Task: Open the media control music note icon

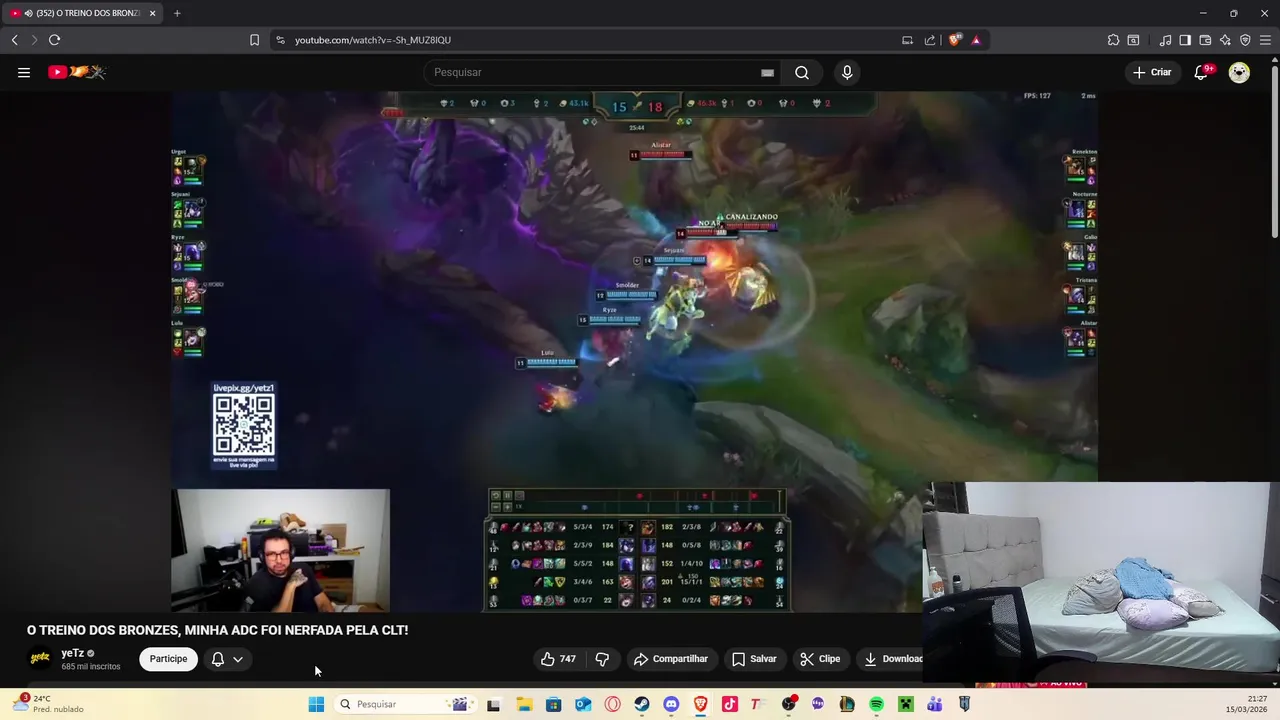Action: (x=1165, y=40)
